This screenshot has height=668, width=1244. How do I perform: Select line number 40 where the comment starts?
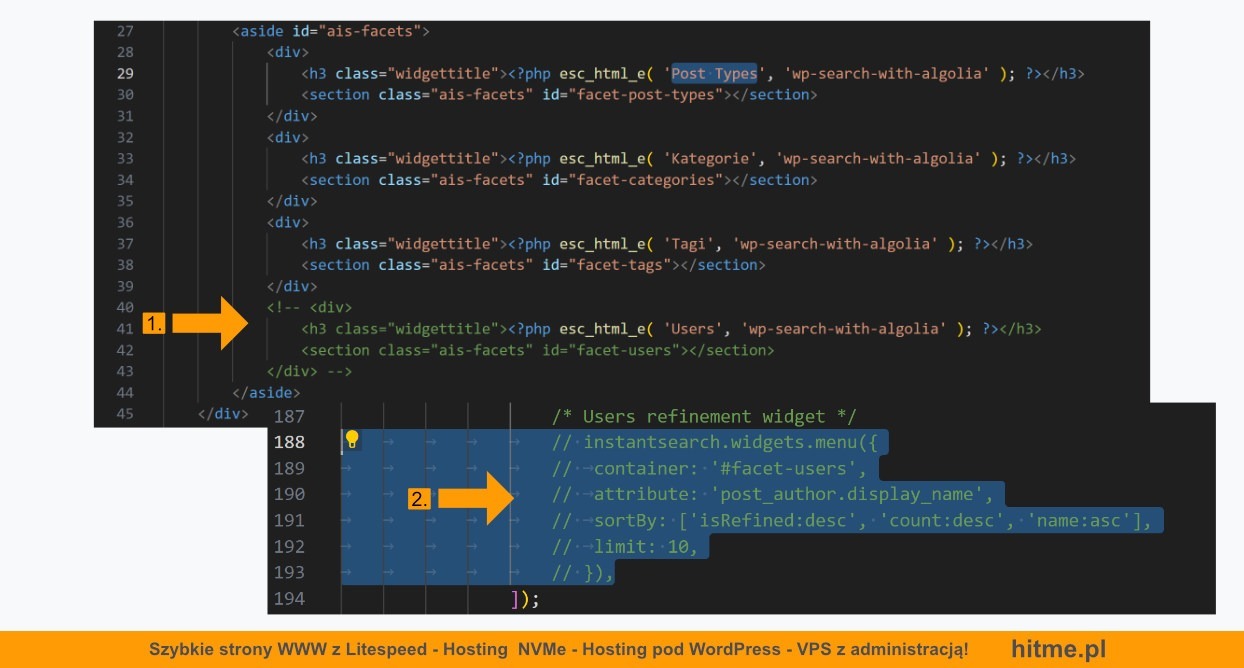pyautogui.click(x=125, y=307)
